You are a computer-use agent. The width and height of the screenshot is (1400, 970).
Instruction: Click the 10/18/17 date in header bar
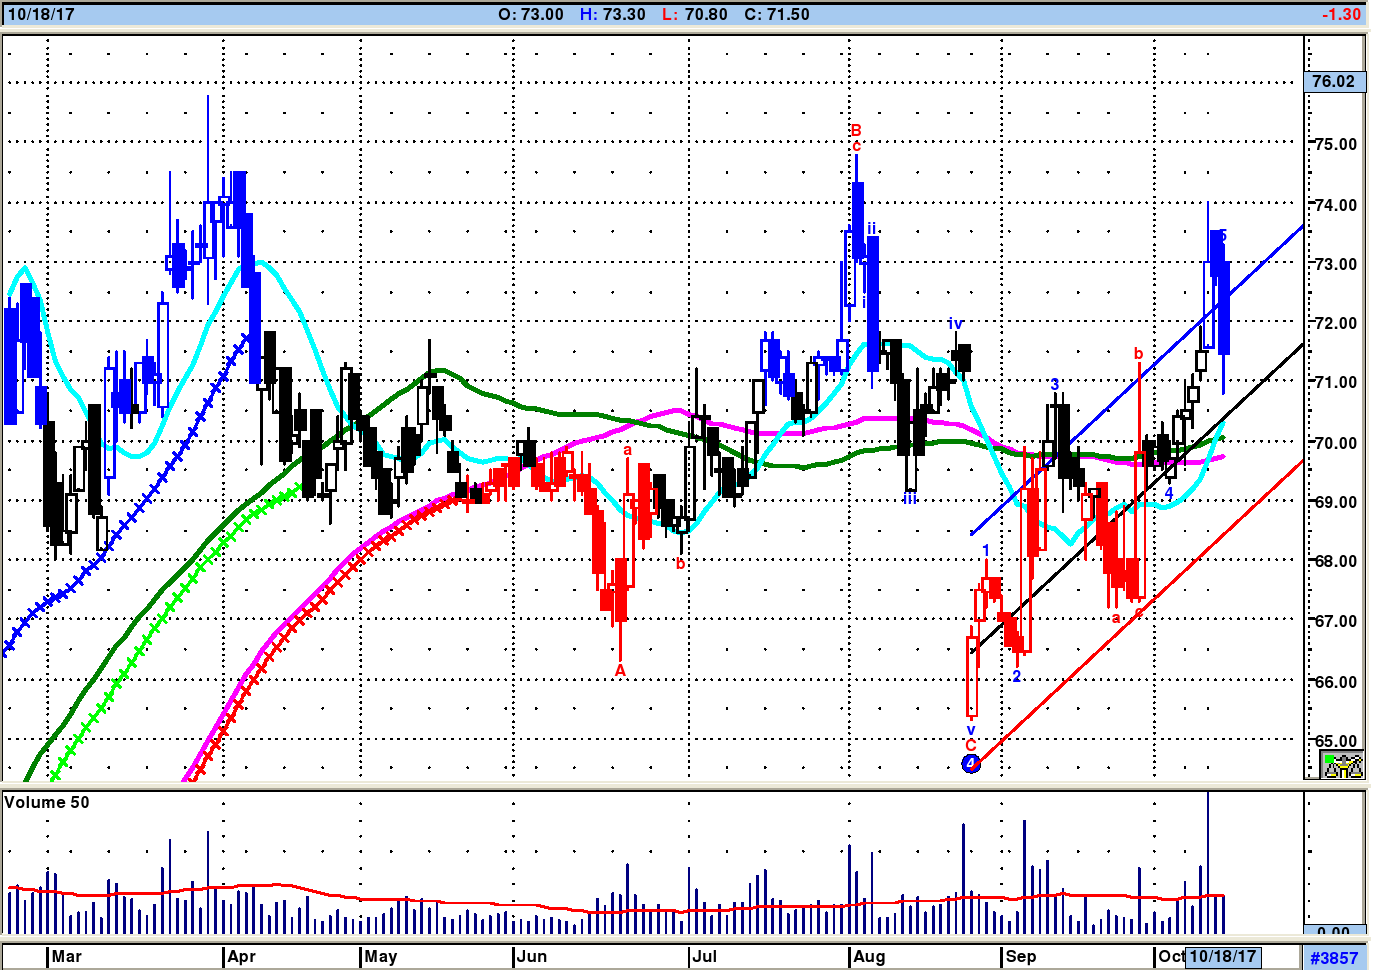click(41, 14)
